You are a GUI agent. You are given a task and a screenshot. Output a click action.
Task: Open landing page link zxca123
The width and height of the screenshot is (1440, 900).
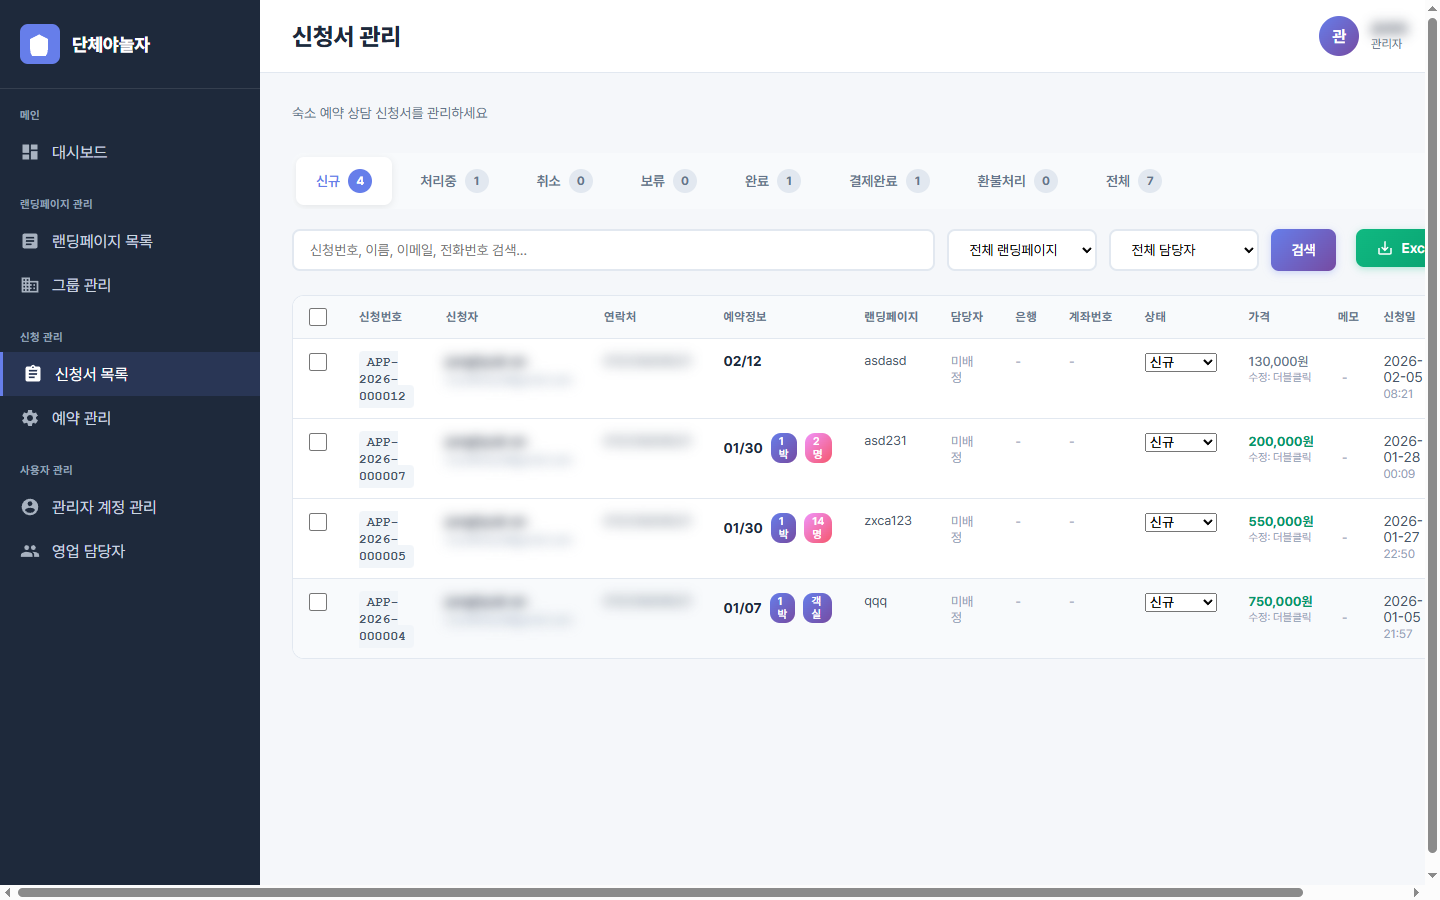point(888,520)
